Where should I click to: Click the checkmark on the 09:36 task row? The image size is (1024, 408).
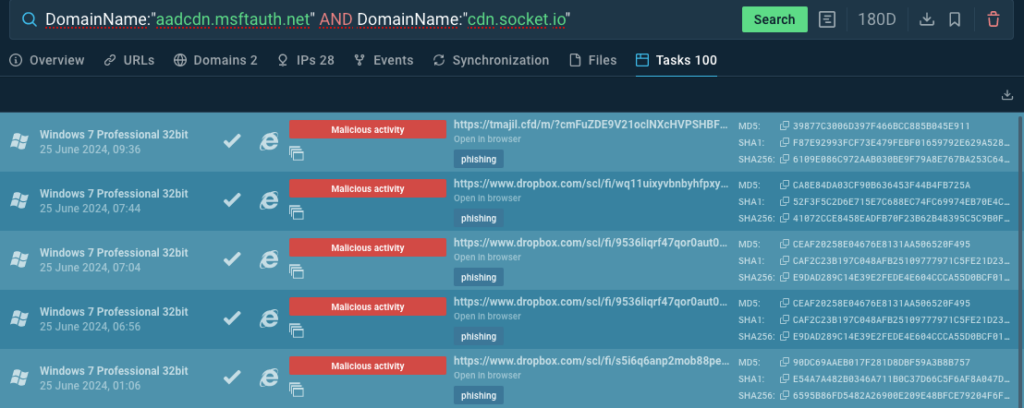pyautogui.click(x=232, y=141)
